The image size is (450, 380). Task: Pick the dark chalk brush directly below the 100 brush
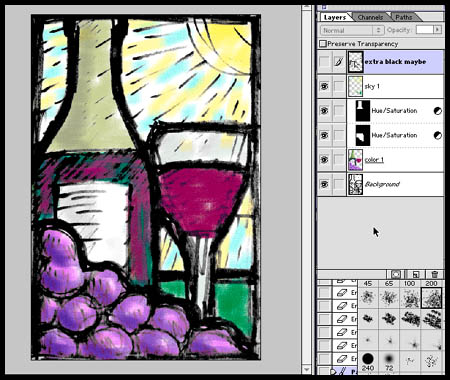[411, 319]
